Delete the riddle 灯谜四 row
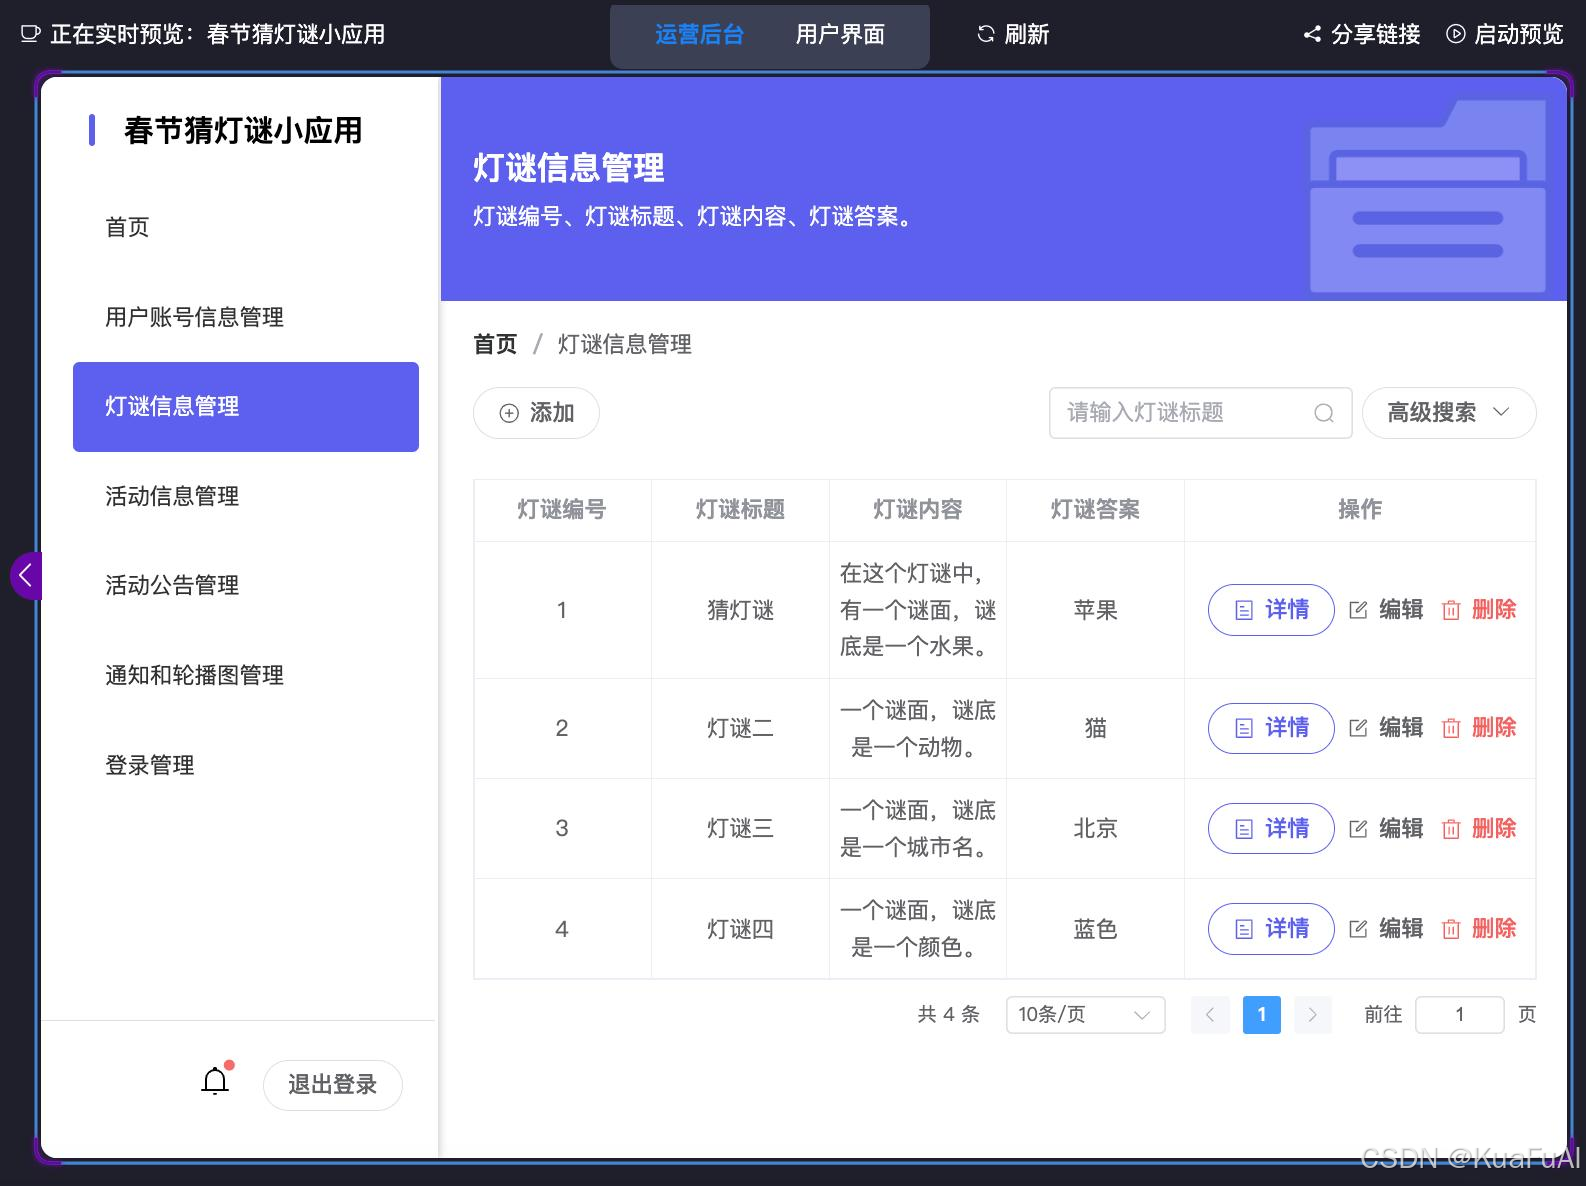 coord(1479,929)
